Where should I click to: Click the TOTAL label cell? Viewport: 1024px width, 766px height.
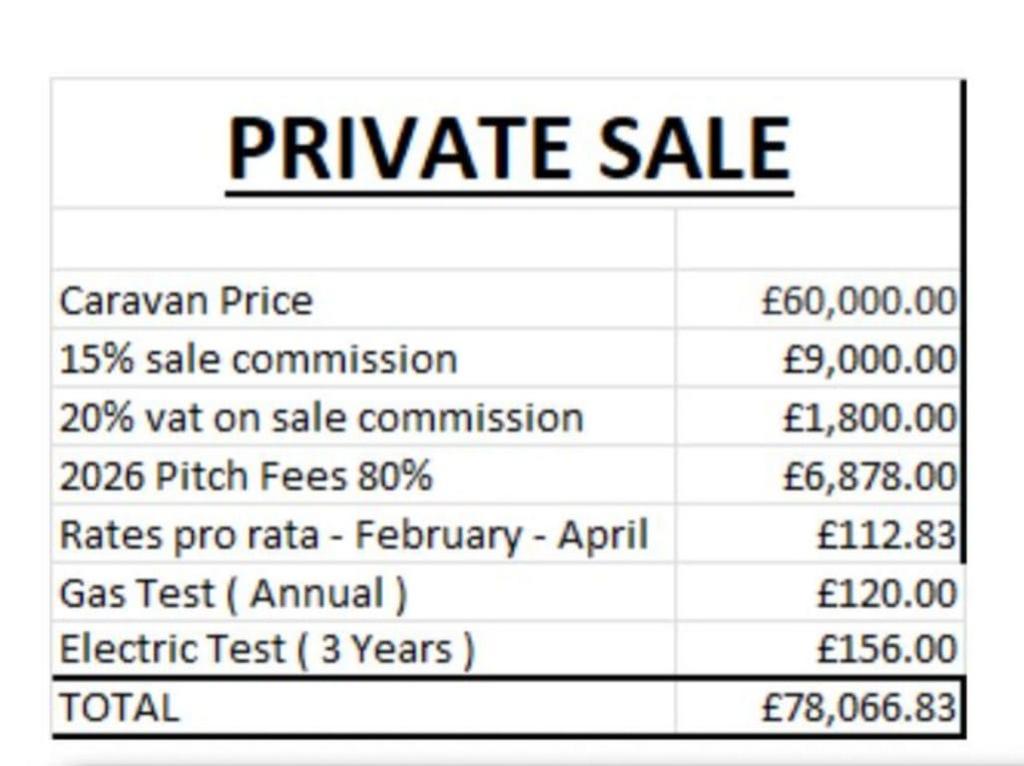tap(364, 707)
